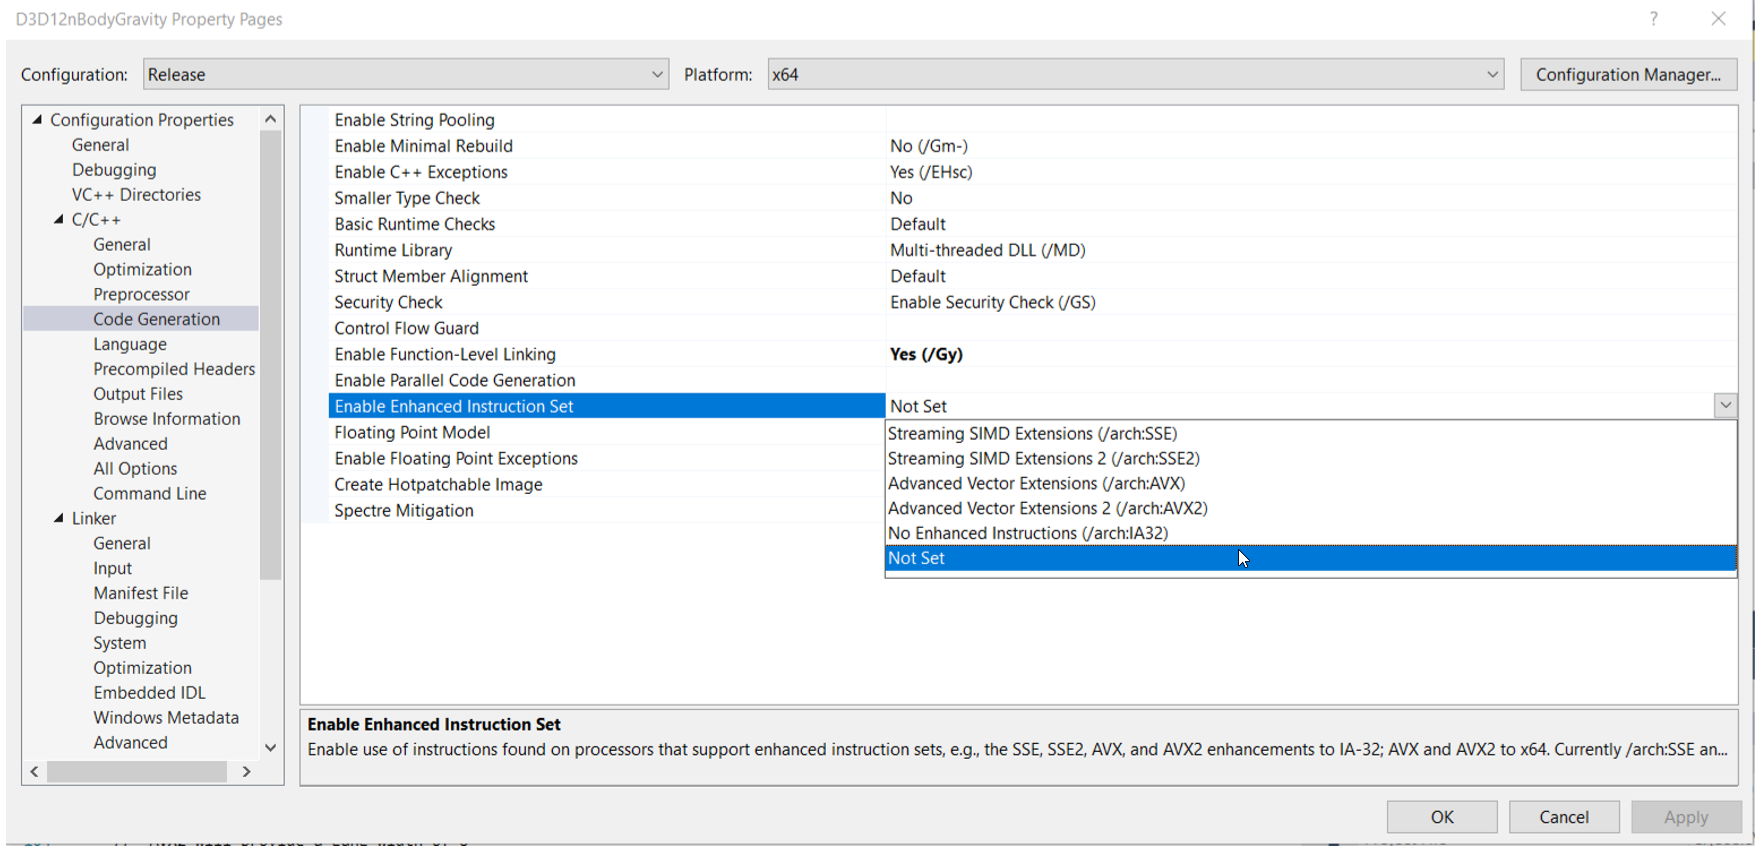Click the Cancel button
The height and width of the screenshot is (847, 1756).
pos(1564,817)
